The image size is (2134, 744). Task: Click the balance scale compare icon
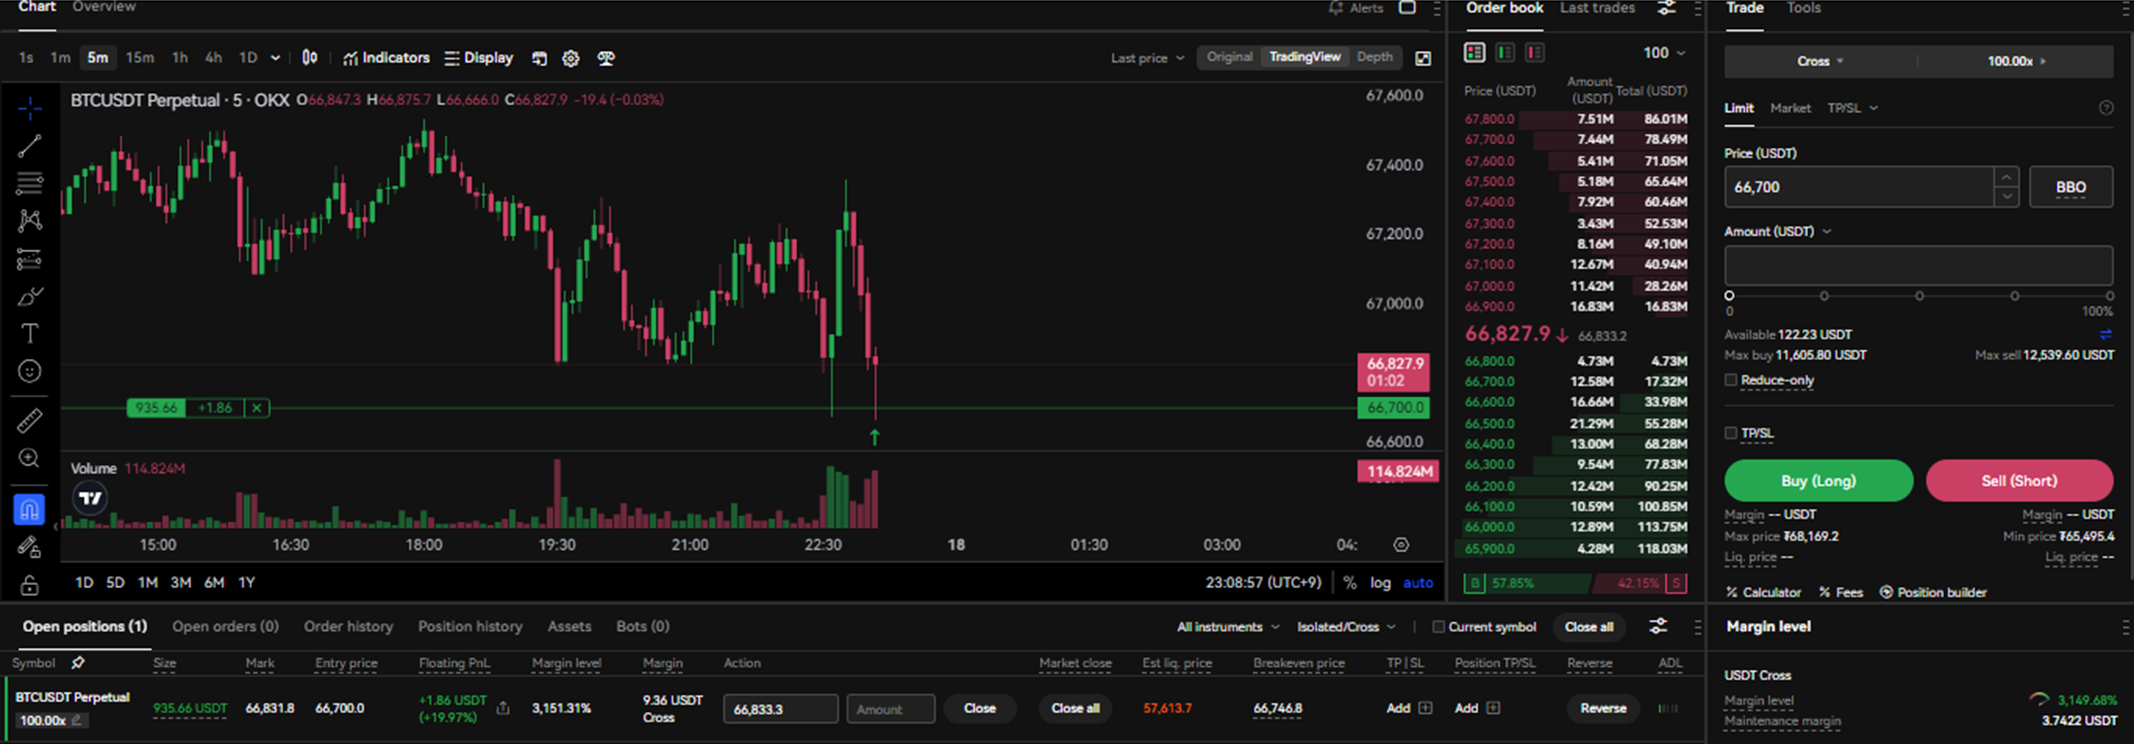[x=605, y=58]
